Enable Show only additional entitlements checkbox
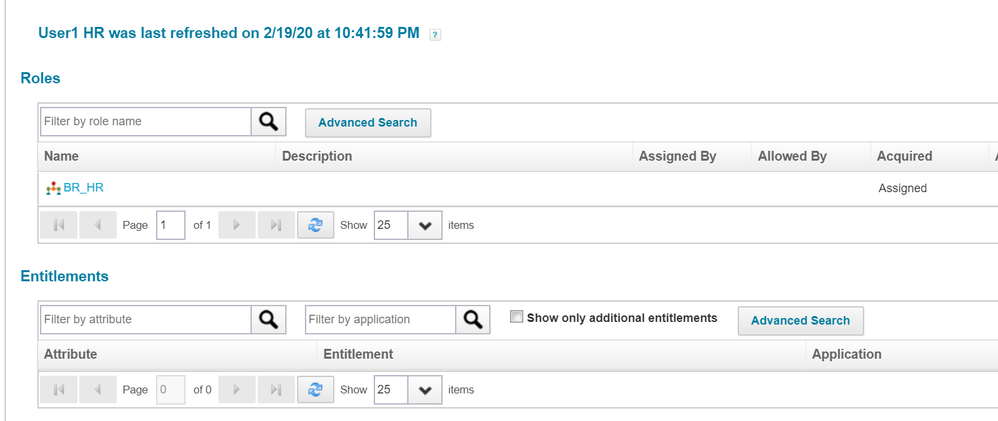Screen dimensions: 998x421 tap(517, 317)
